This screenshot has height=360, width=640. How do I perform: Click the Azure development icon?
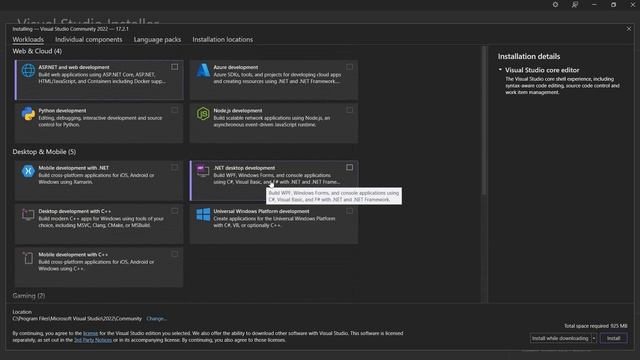pos(203,70)
